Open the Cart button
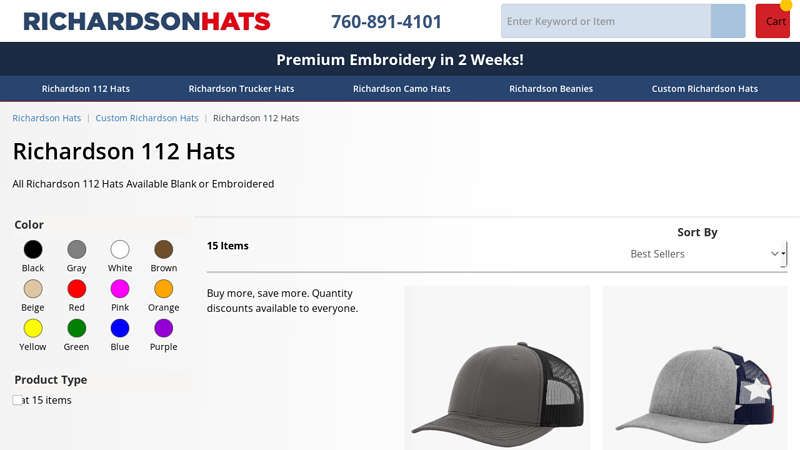This screenshot has height=450, width=800. pos(772,21)
